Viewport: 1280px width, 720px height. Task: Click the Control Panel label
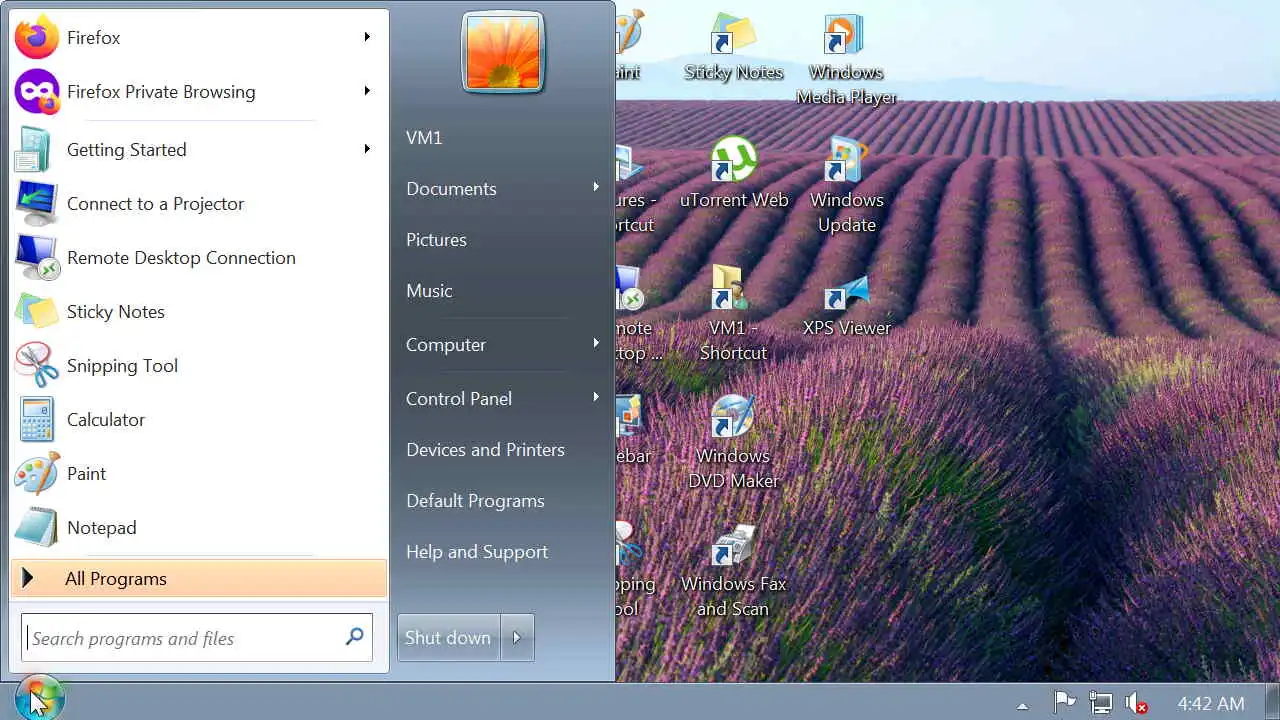(459, 399)
